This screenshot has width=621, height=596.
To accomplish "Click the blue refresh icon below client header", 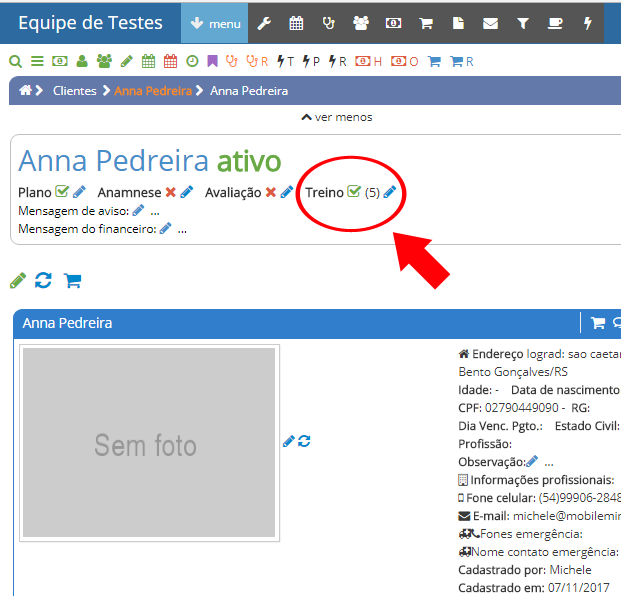I will (x=43, y=280).
